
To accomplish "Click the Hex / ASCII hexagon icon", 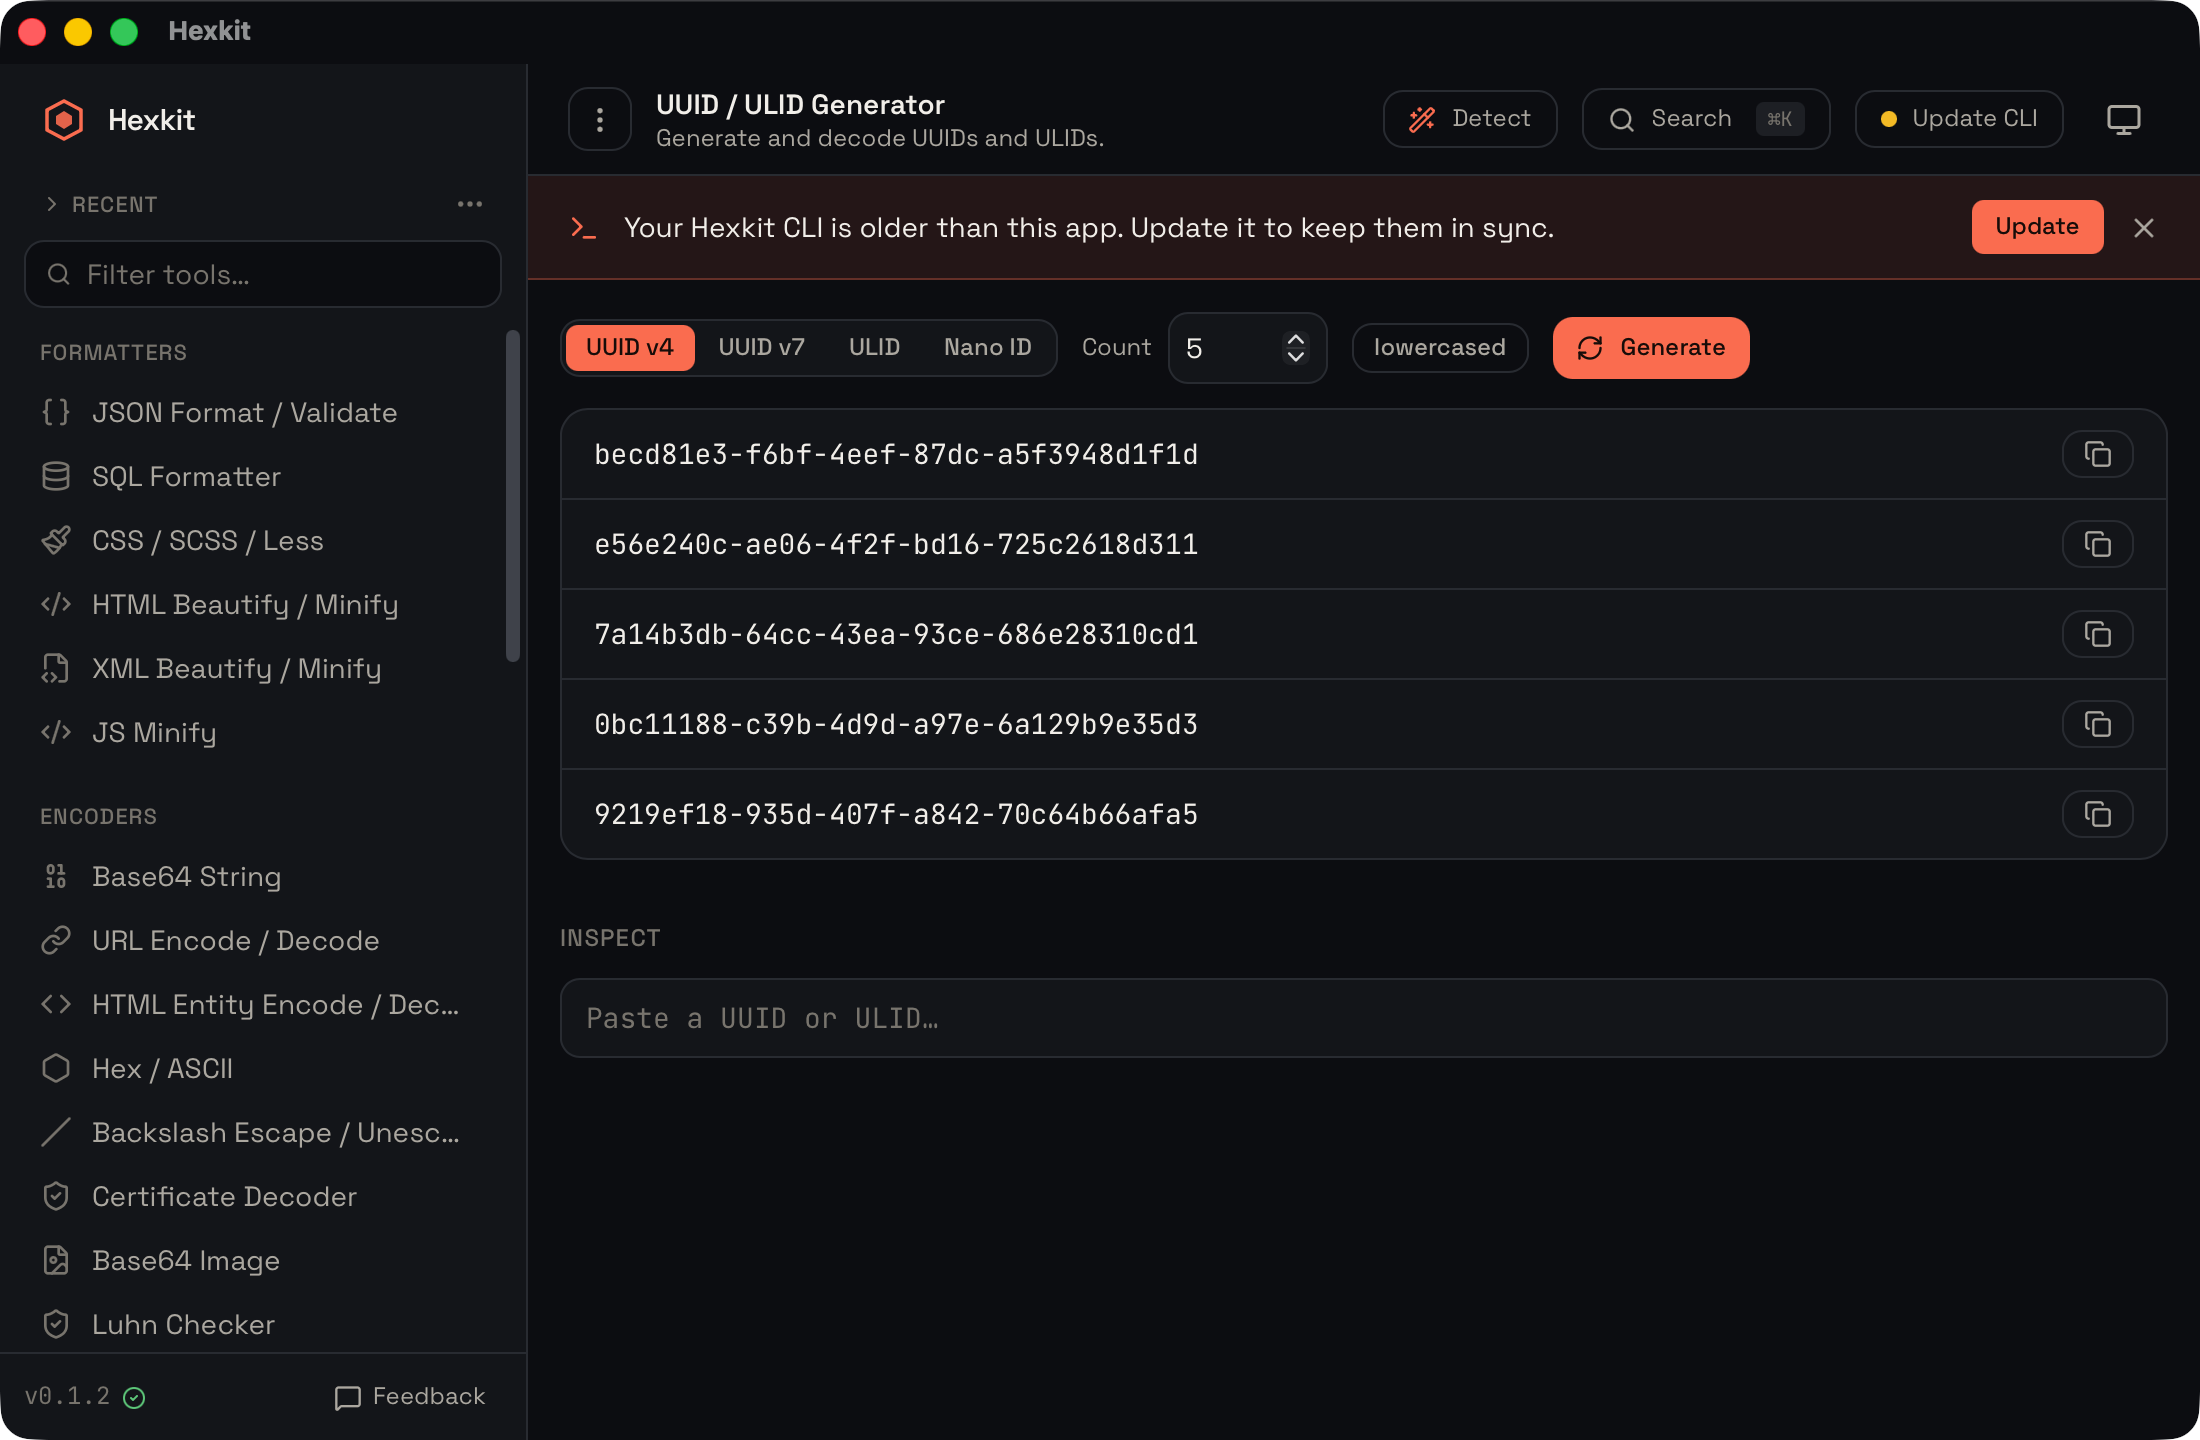I will [56, 1068].
